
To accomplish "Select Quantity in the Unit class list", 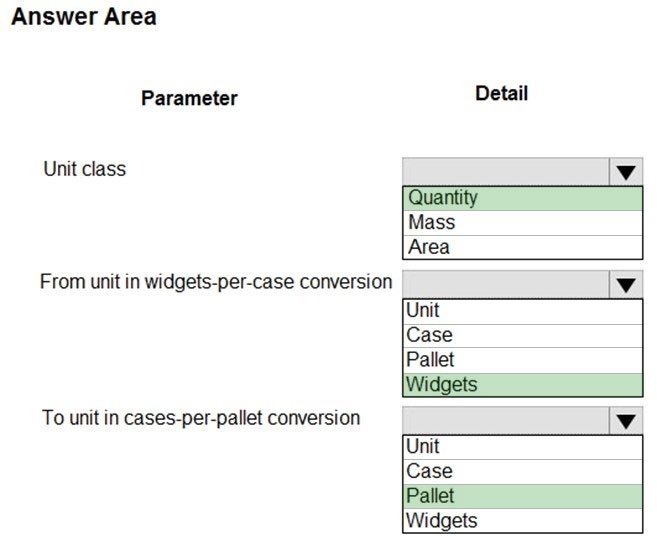I will (x=522, y=198).
